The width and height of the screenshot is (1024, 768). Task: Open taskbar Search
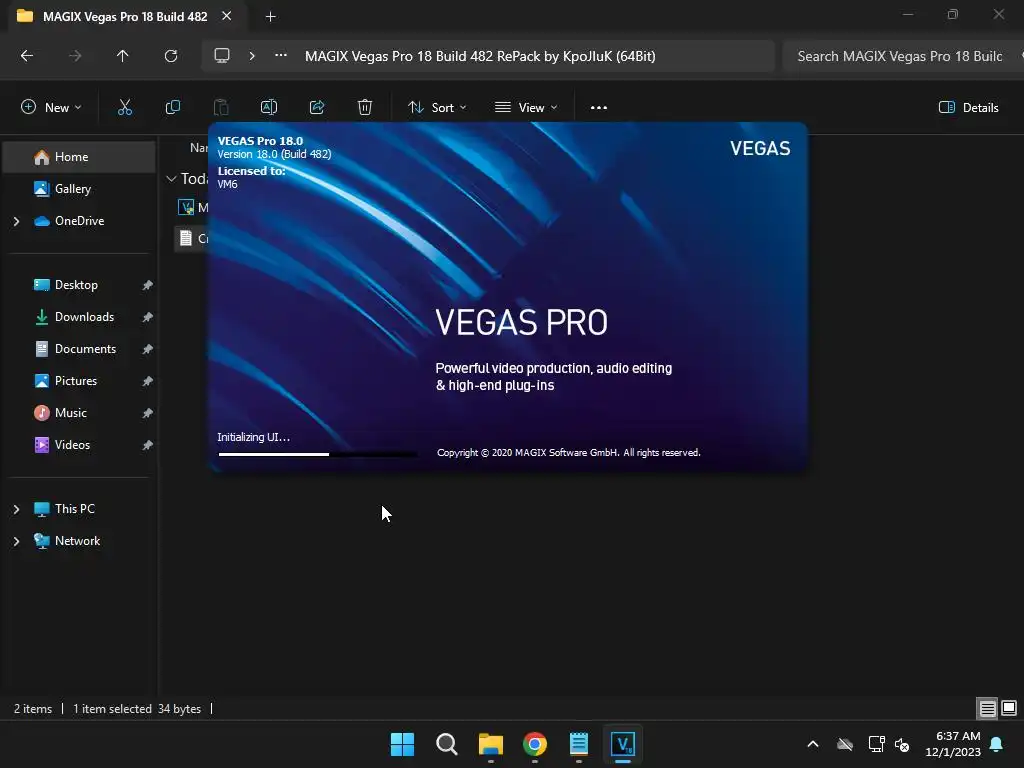pos(447,744)
